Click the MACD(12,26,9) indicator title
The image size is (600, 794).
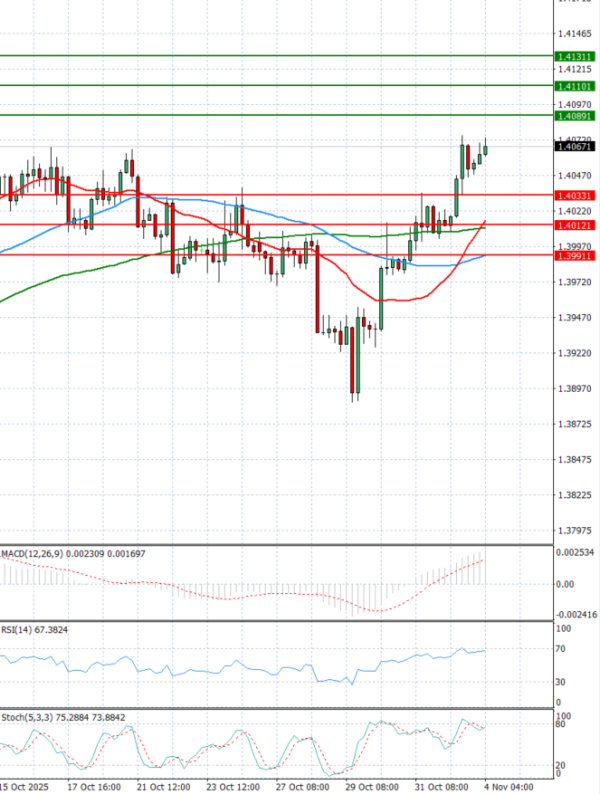pos(28,553)
